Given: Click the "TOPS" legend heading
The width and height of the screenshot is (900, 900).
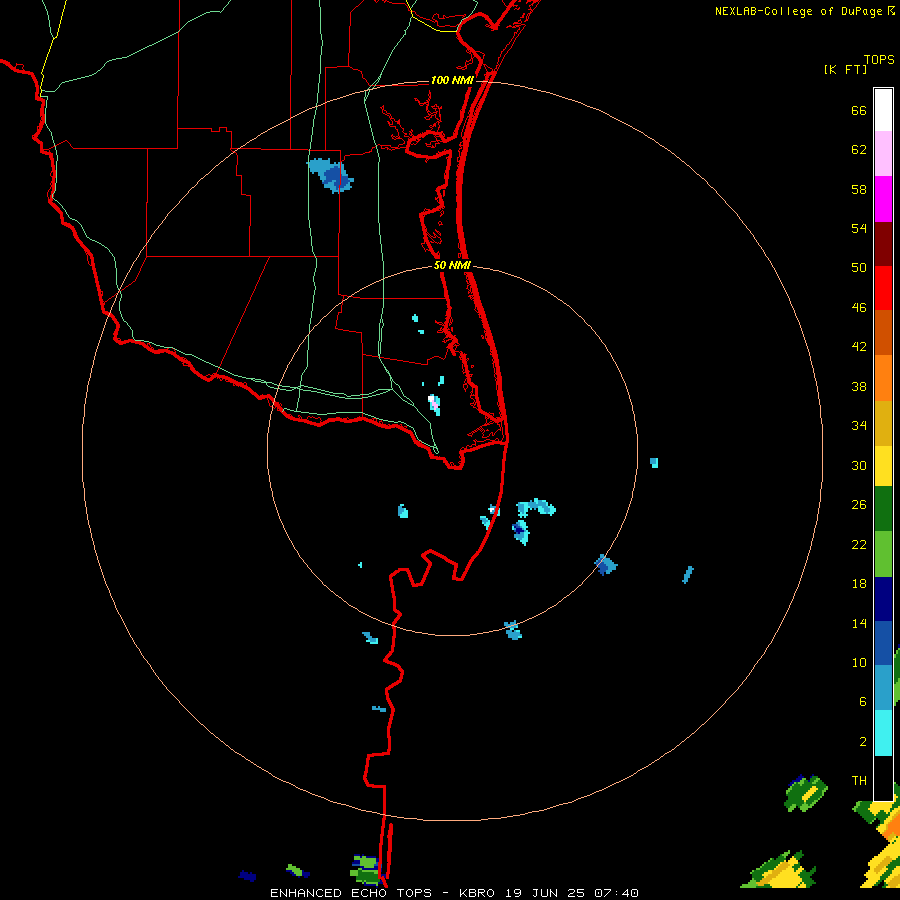Looking at the screenshot, I should click(x=879, y=59).
